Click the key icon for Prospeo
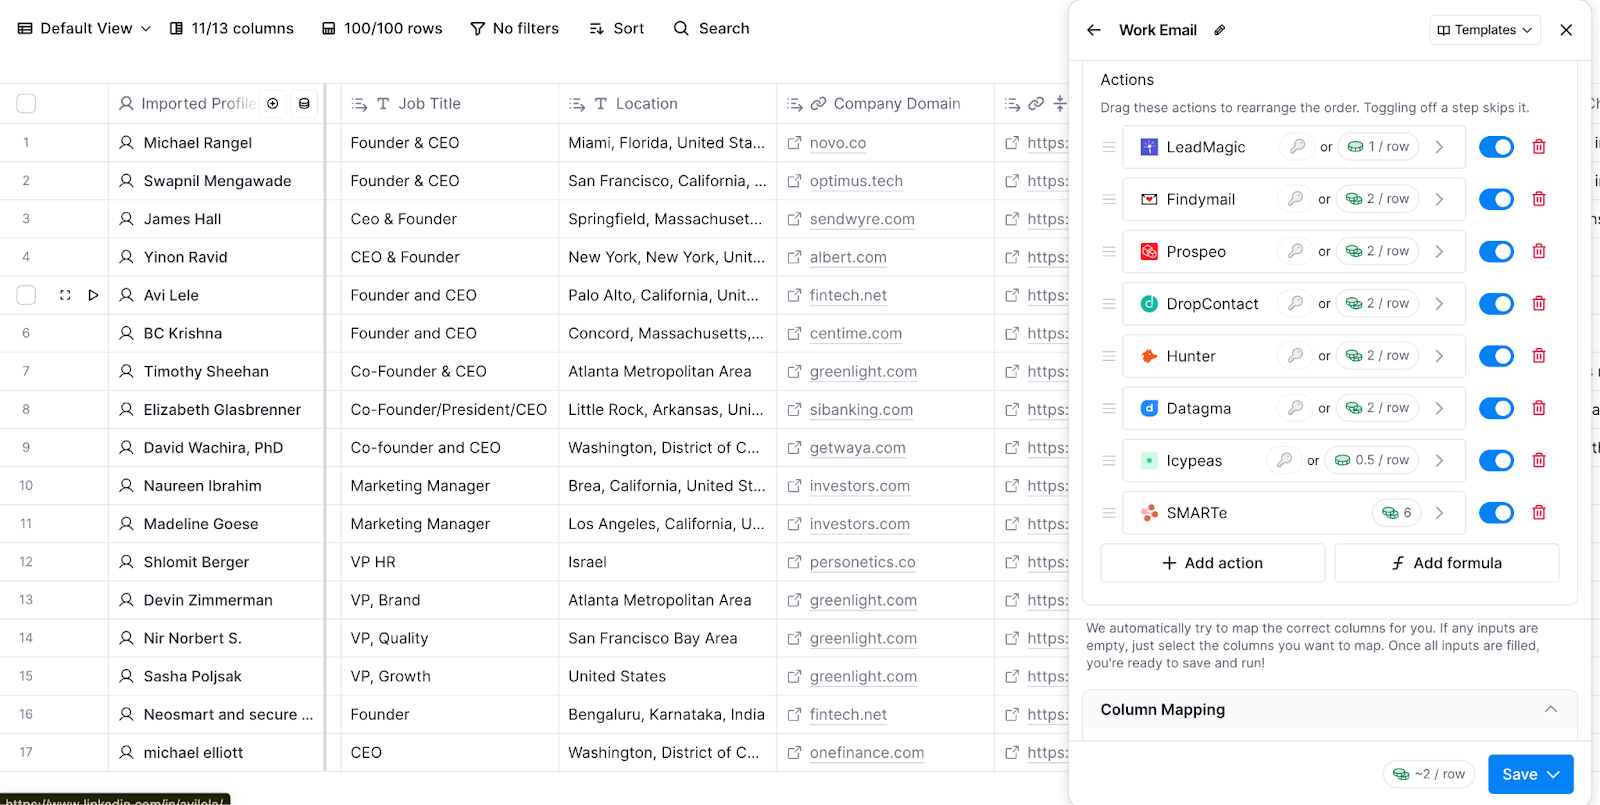 coord(1295,251)
